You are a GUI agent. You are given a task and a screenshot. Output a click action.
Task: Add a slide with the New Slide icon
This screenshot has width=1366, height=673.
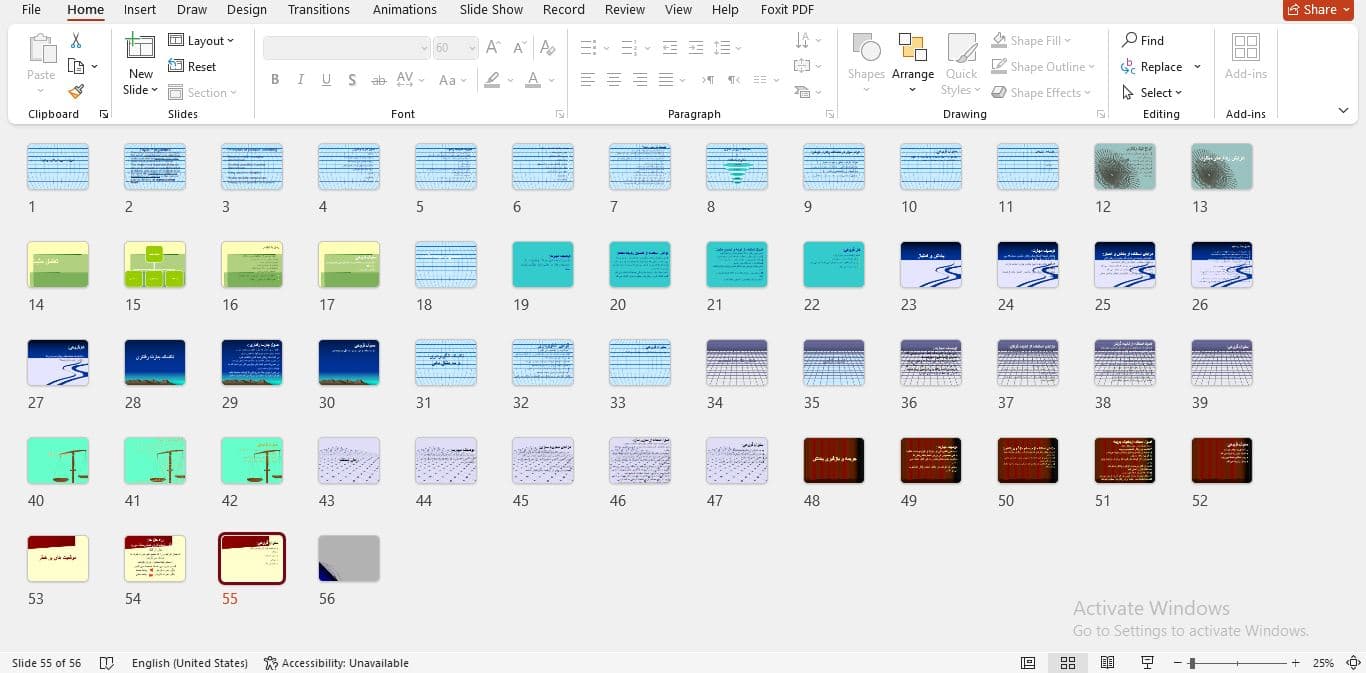pyautogui.click(x=140, y=48)
